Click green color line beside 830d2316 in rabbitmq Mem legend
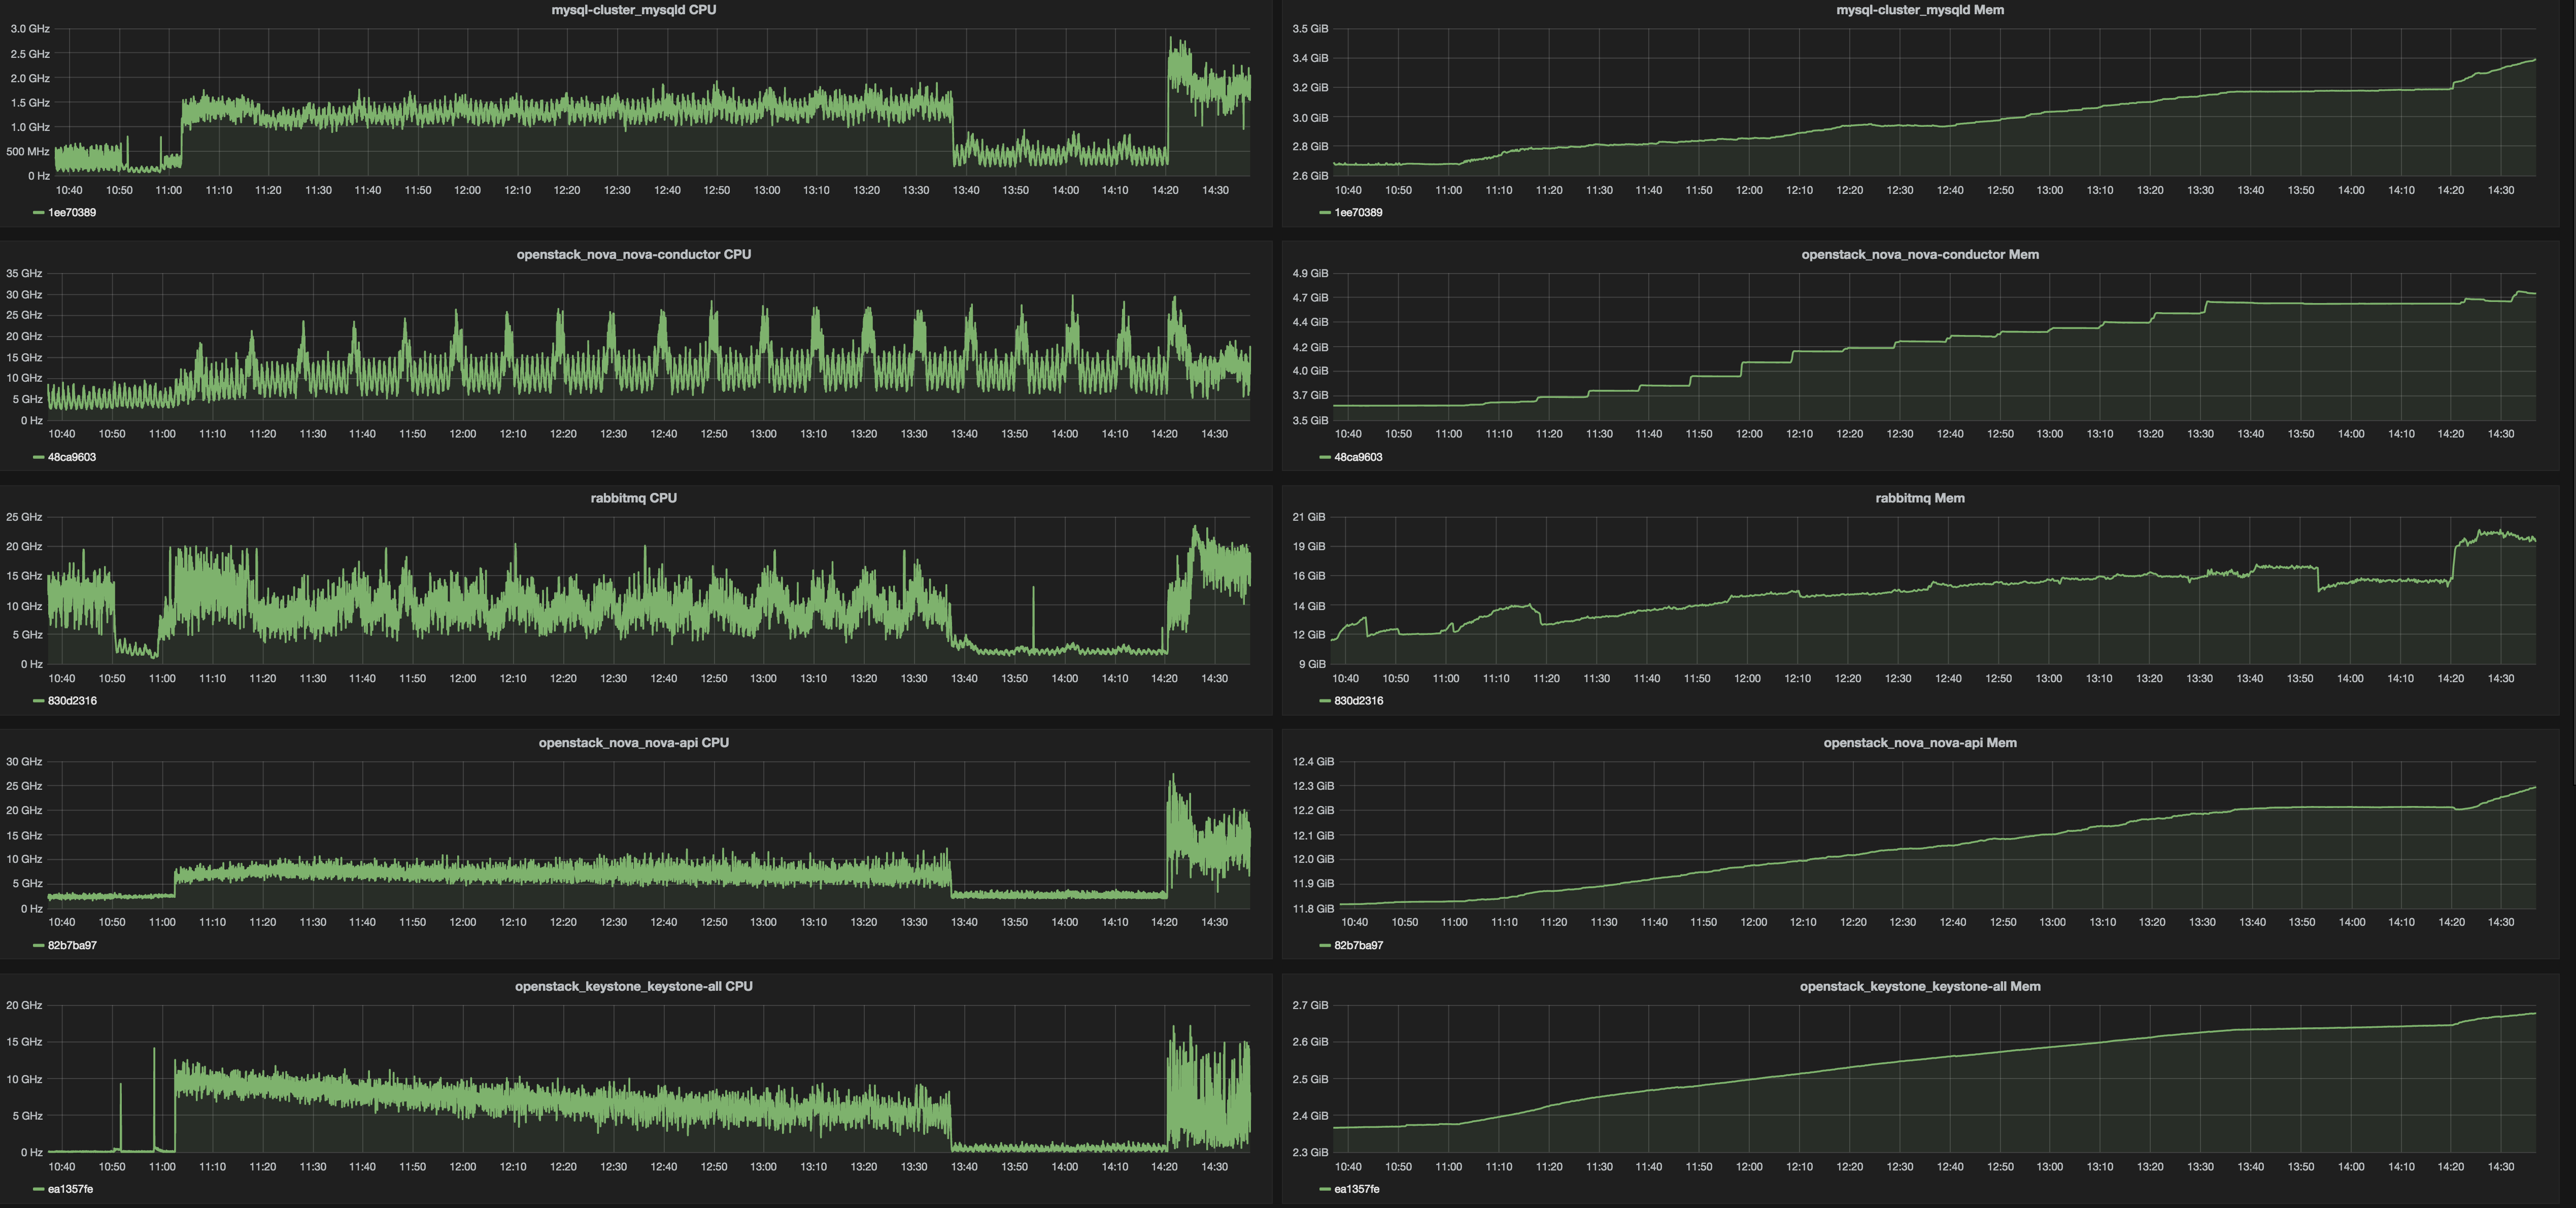 click(1324, 701)
